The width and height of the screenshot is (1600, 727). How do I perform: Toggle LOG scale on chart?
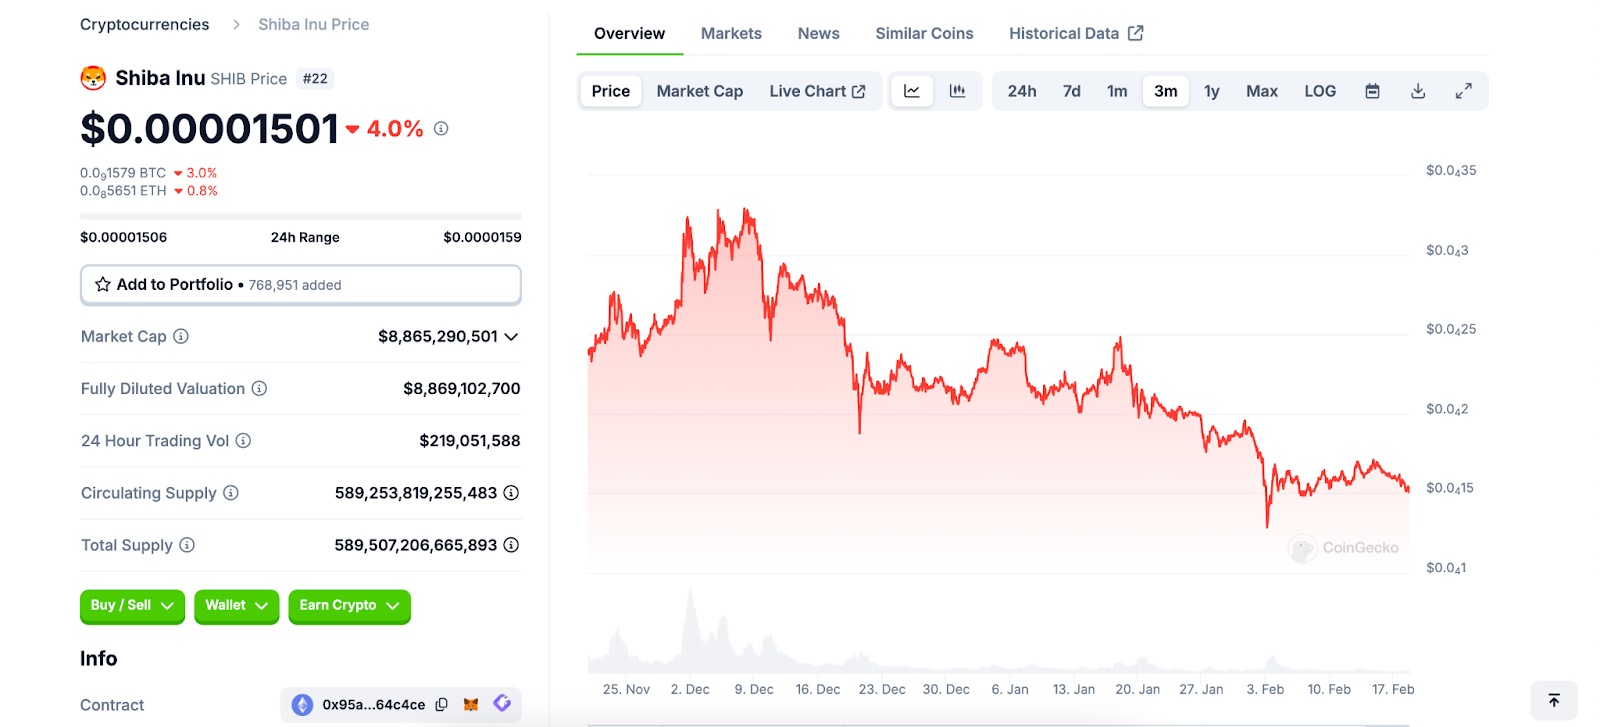click(1320, 91)
